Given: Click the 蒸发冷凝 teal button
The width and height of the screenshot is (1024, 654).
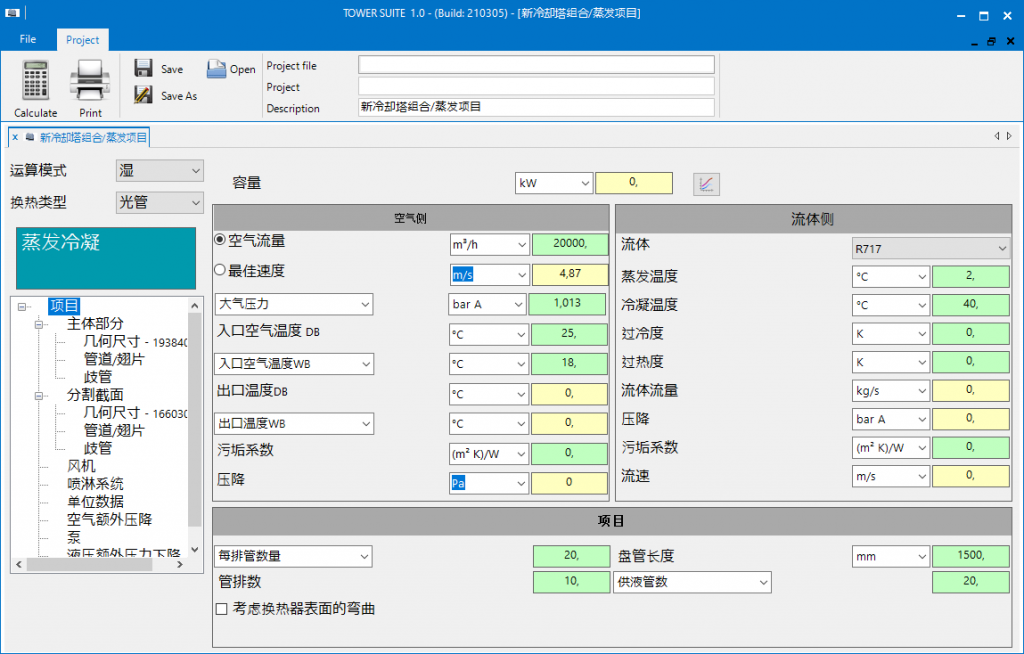Looking at the screenshot, I should tap(106, 258).
